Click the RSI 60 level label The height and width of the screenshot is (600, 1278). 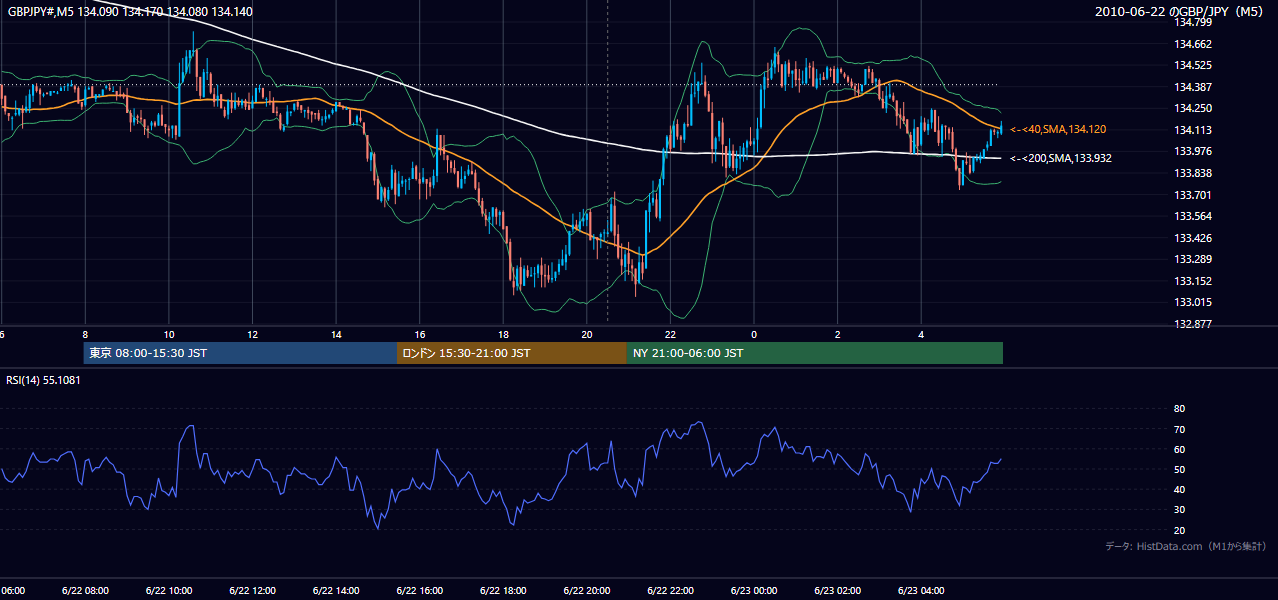[1179, 449]
